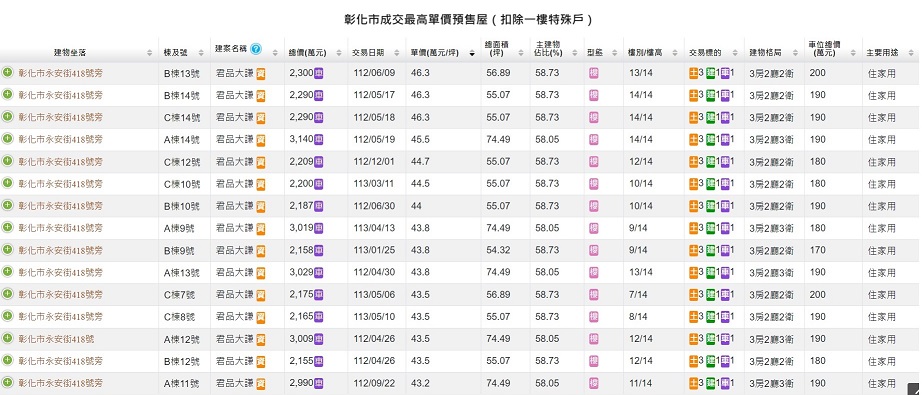Expand the A棟14號 row with the green plus icon
922x395 pixels.
click(7, 139)
